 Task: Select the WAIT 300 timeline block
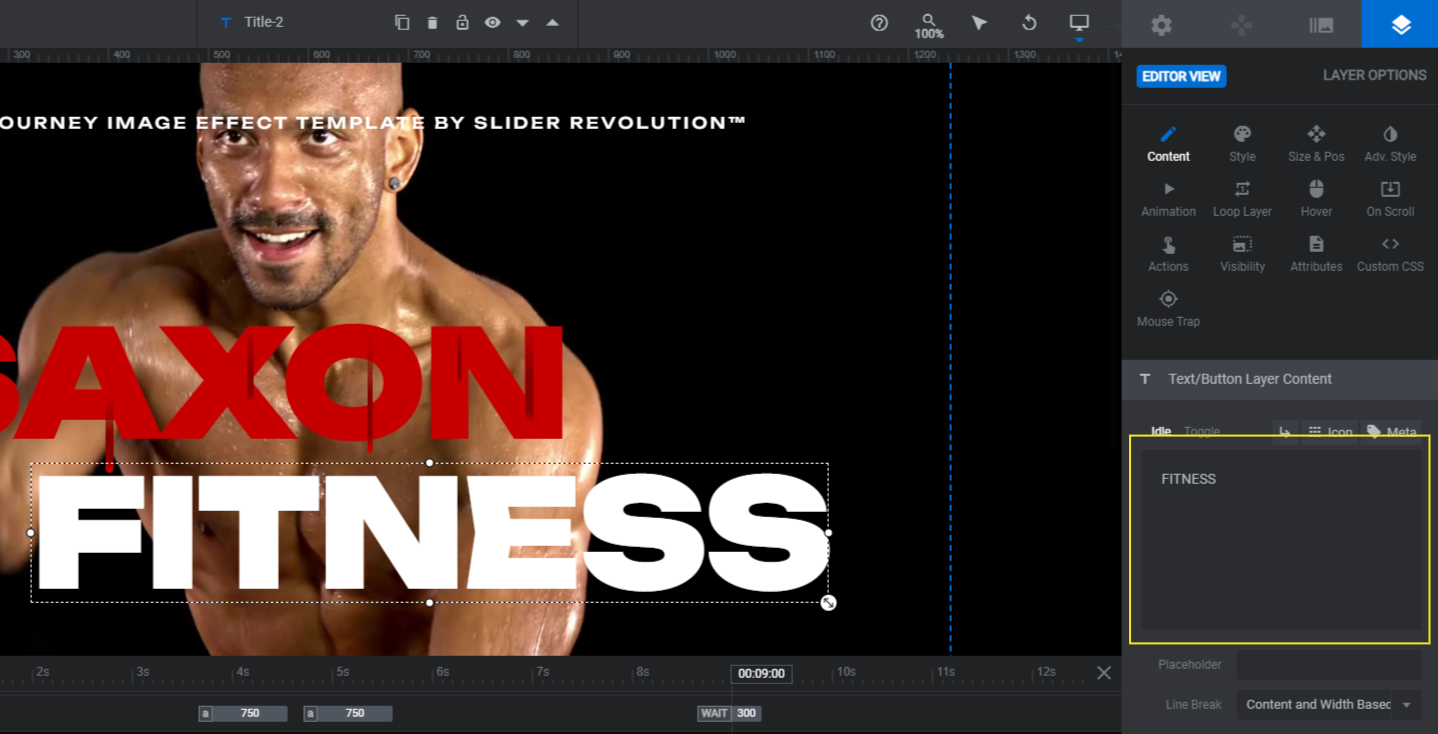pos(729,713)
